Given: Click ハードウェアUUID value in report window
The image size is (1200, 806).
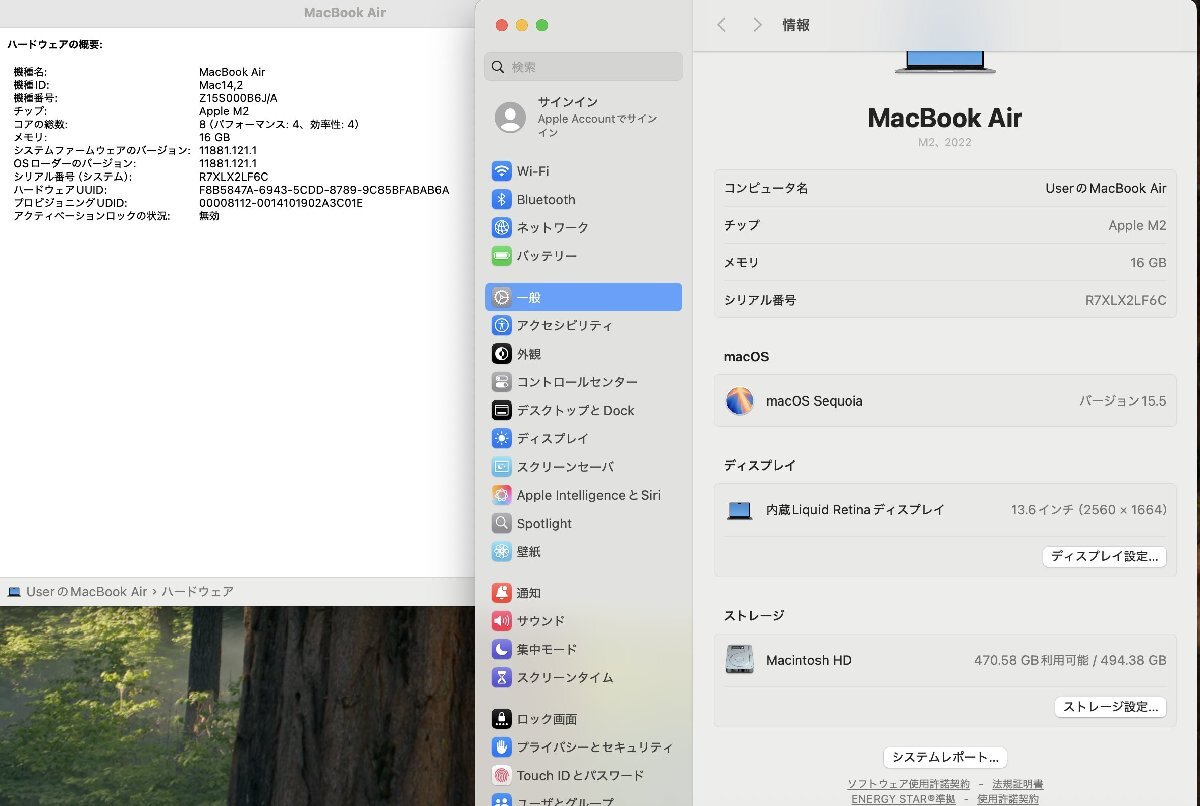Looking at the screenshot, I should point(324,190).
